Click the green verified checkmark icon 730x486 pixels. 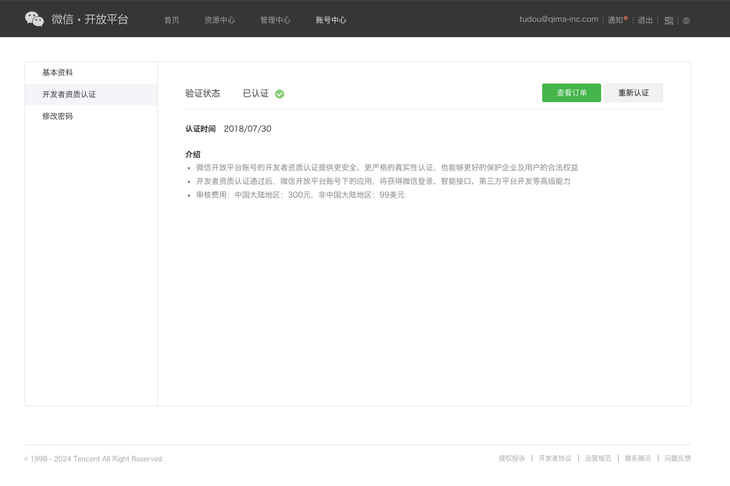[279, 94]
